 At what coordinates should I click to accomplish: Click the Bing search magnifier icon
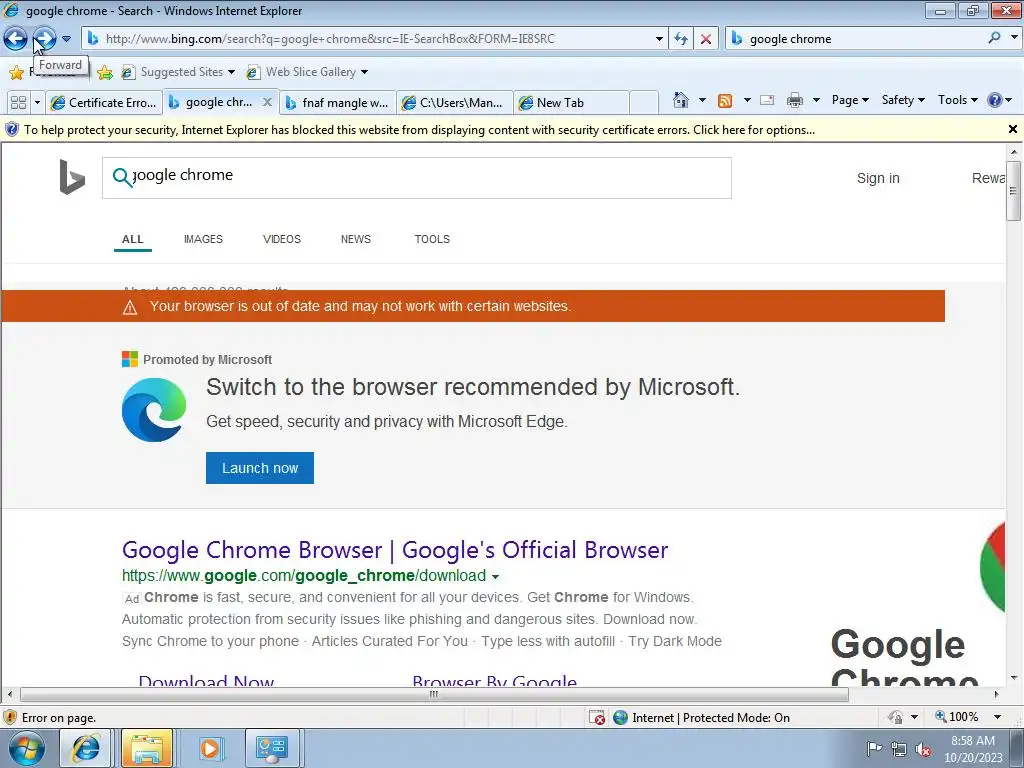tap(122, 177)
